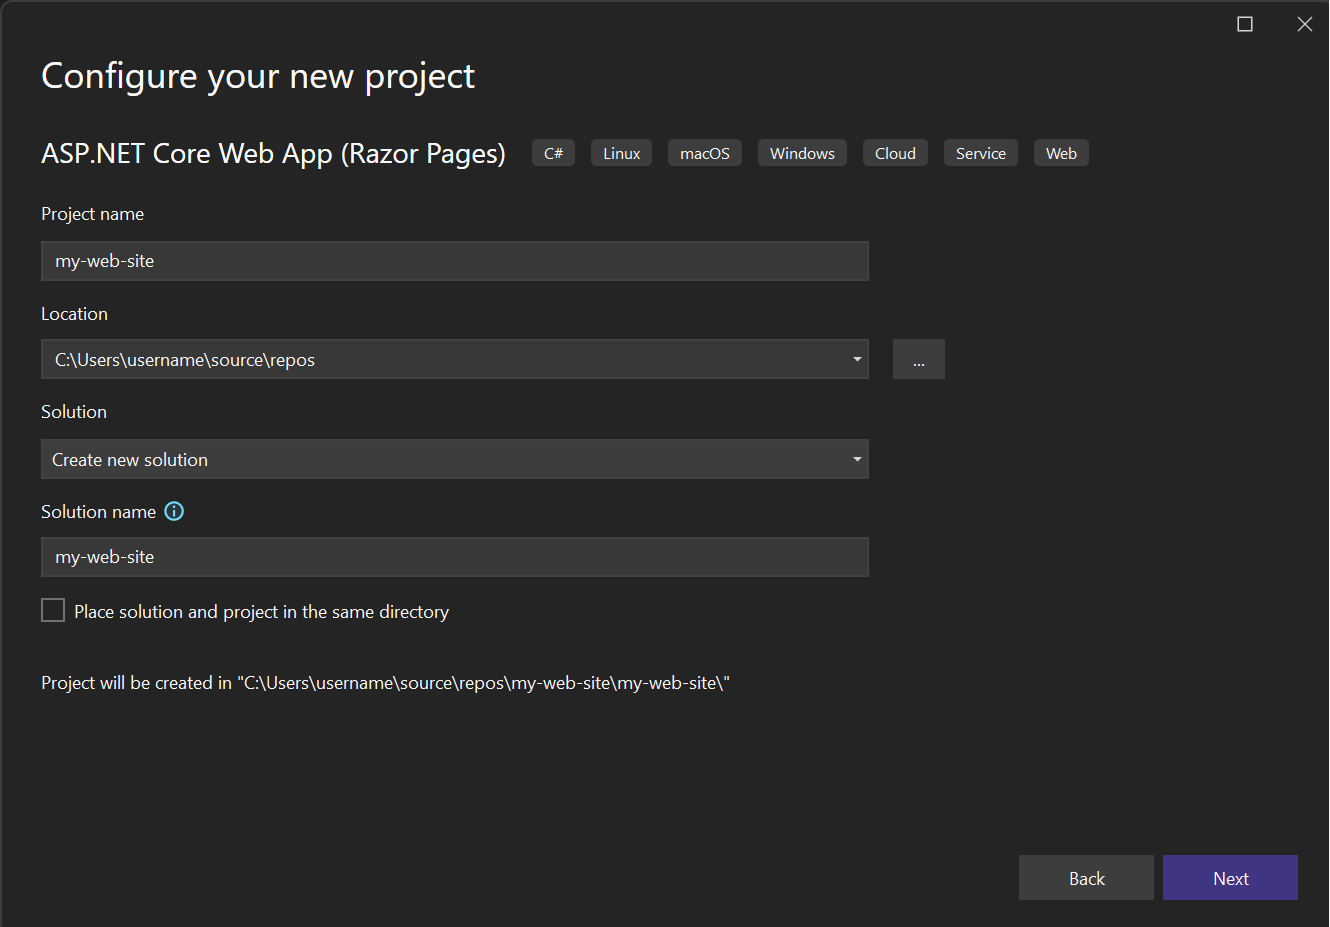Click the Windows tag
Image resolution: width=1330 pixels, height=927 pixels.
click(802, 153)
